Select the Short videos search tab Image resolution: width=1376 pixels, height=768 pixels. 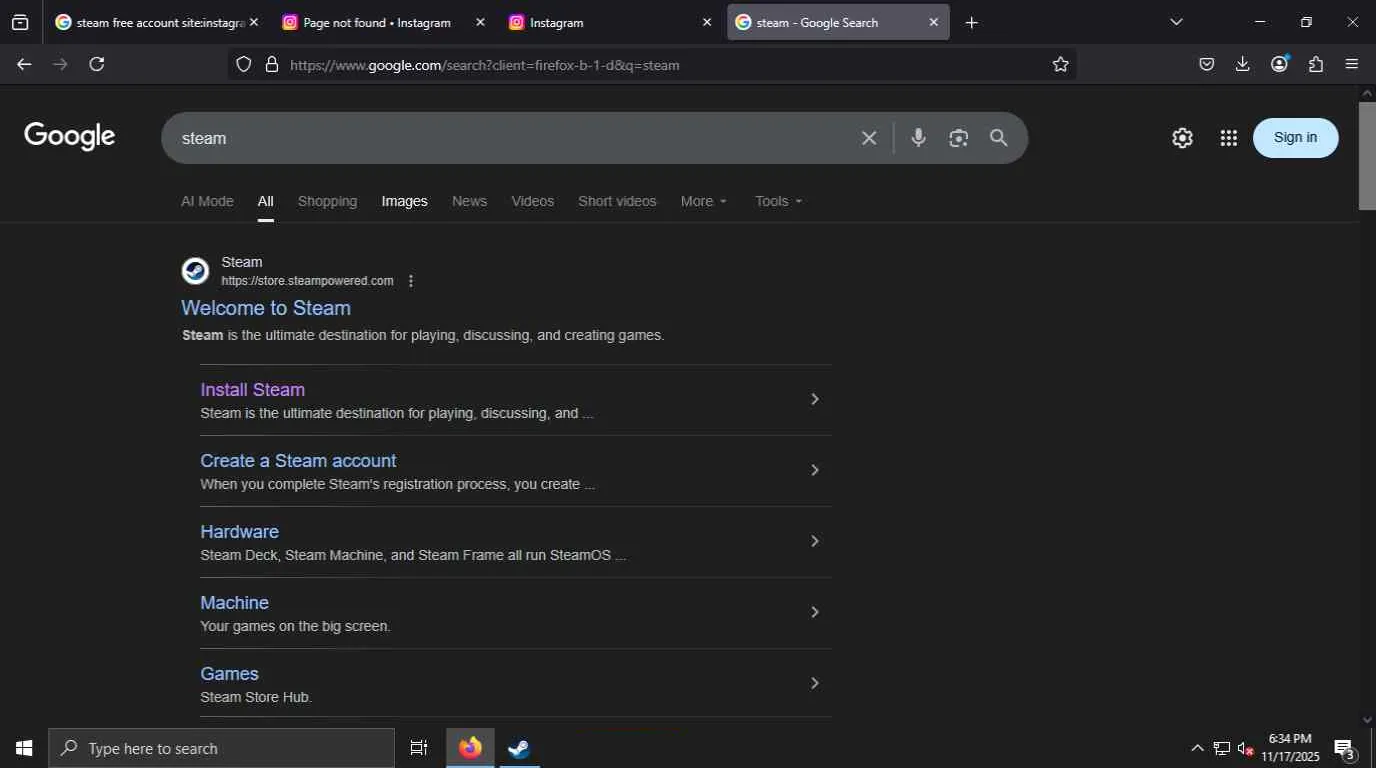pos(617,201)
